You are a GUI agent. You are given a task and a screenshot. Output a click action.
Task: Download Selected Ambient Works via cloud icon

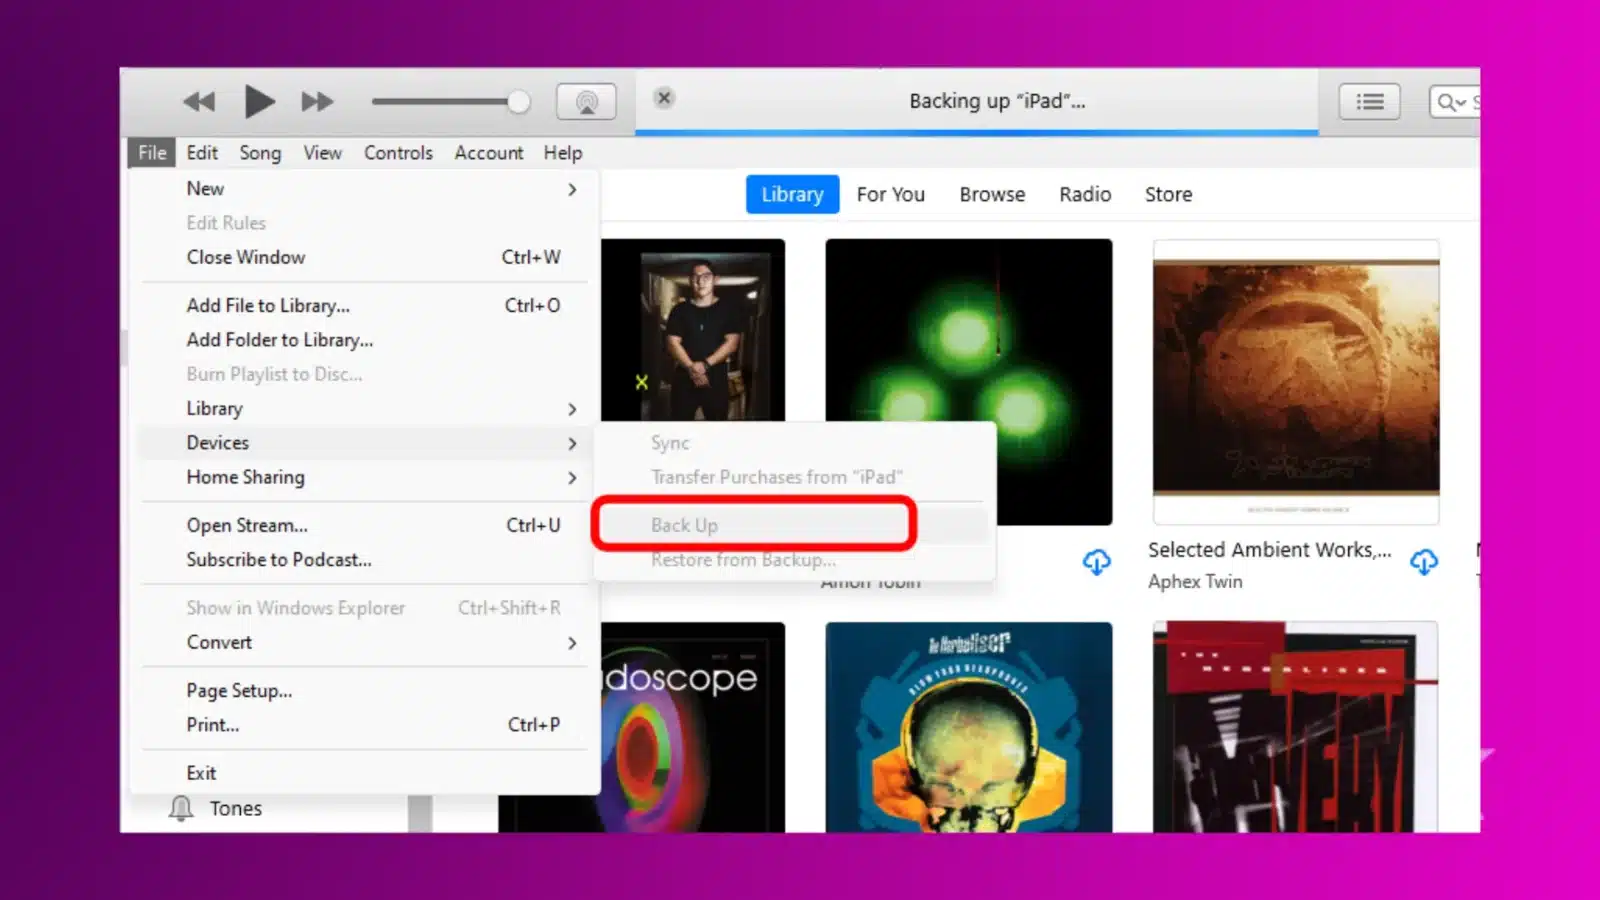pos(1424,562)
